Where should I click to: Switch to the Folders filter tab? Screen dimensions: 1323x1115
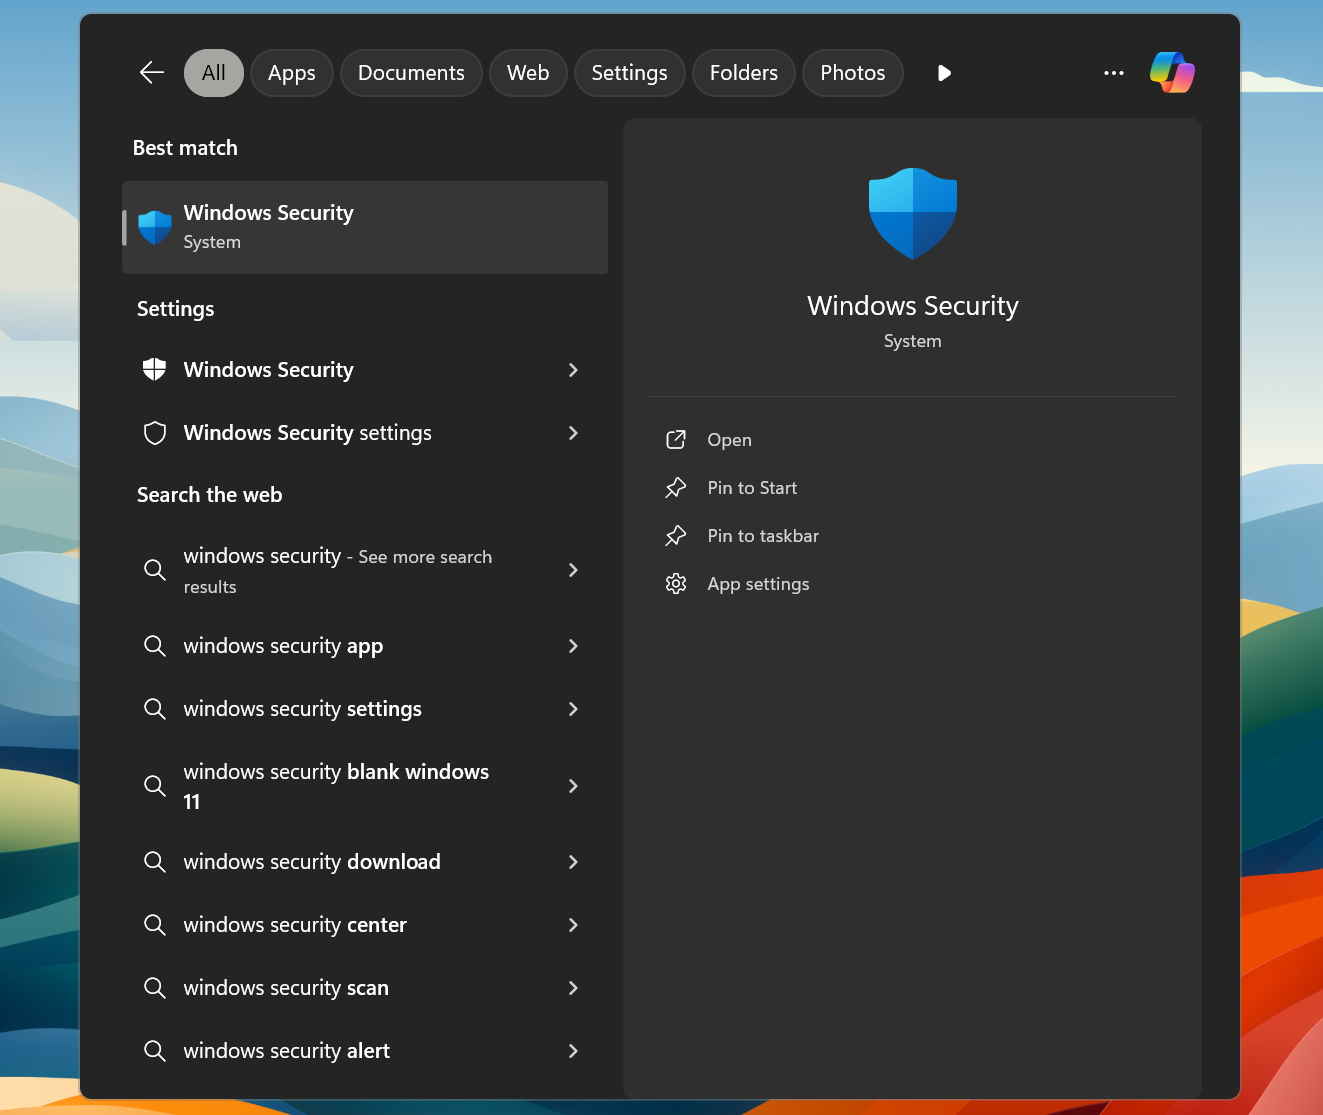pos(744,73)
